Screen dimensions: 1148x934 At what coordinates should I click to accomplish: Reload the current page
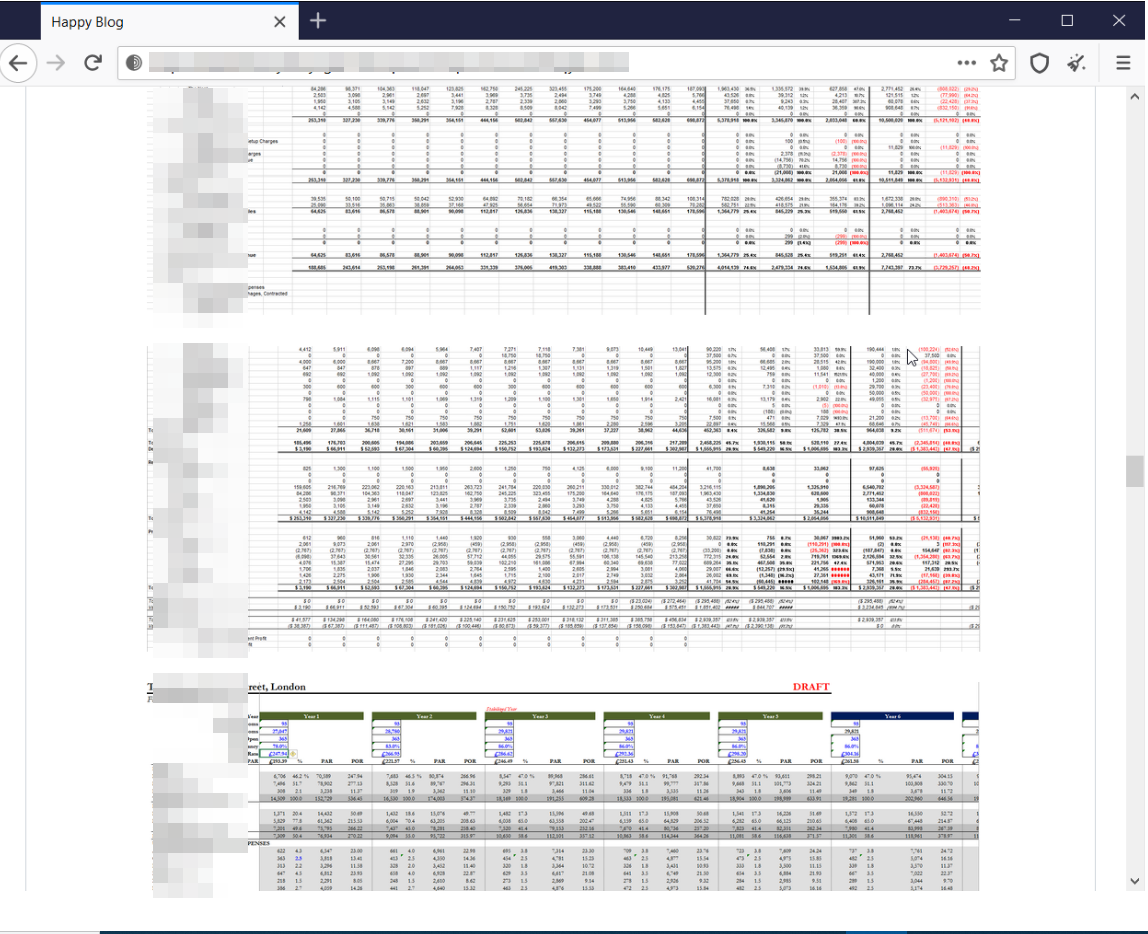tap(93, 63)
